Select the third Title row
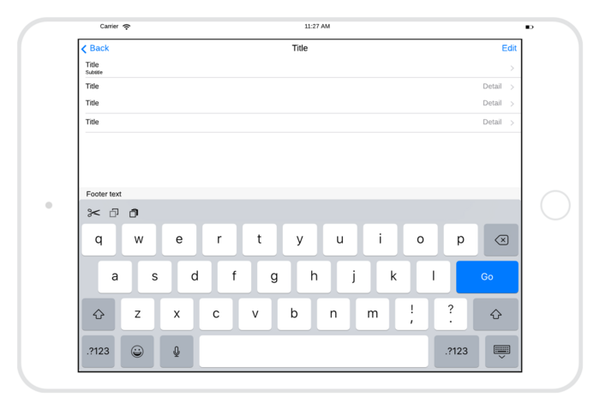The image size is (600, 410). (298, 103)
